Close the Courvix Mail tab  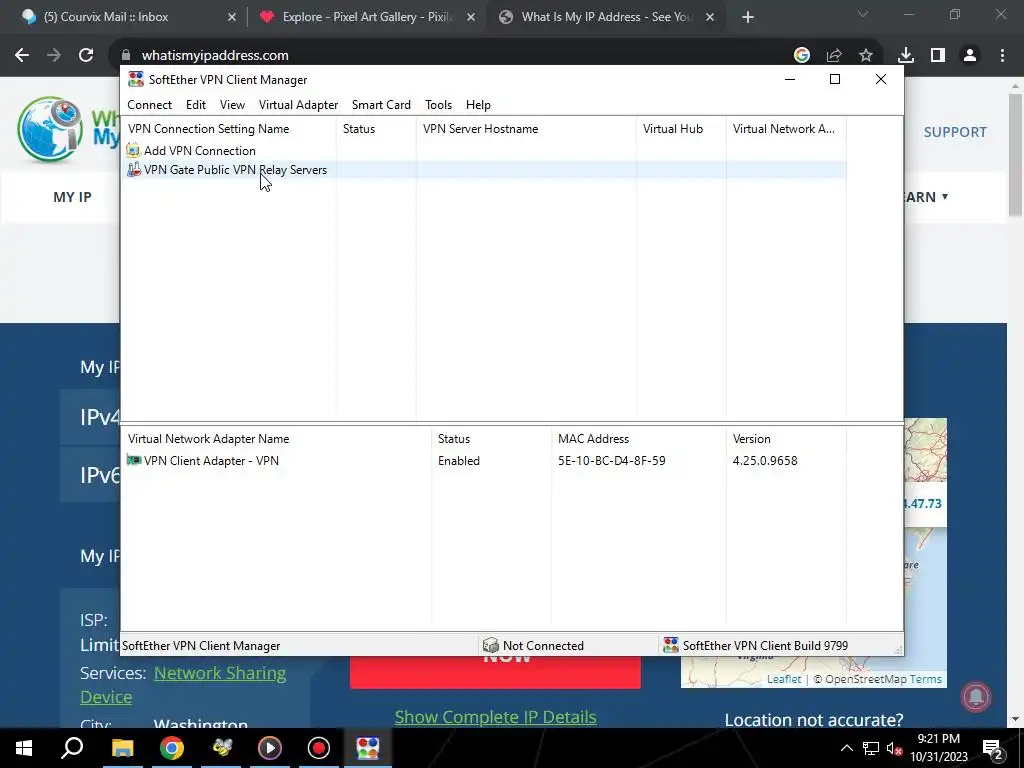232,17
